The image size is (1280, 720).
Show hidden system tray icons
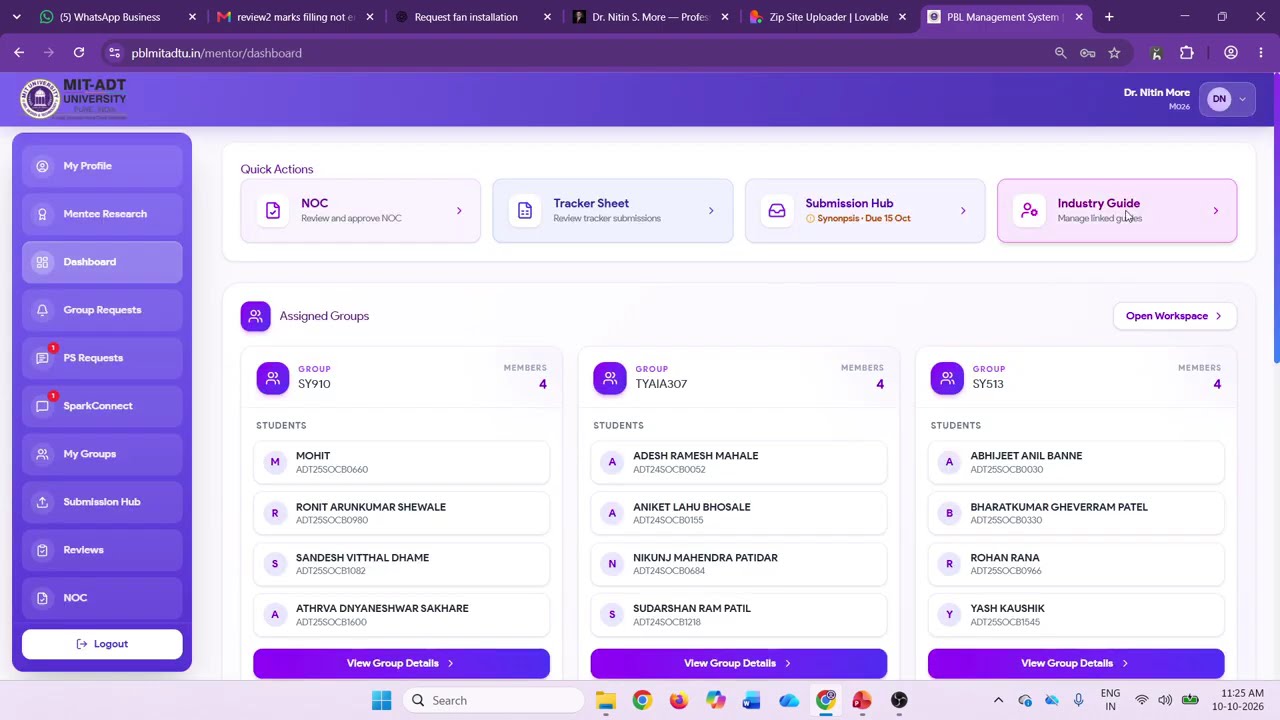(998, 700)
